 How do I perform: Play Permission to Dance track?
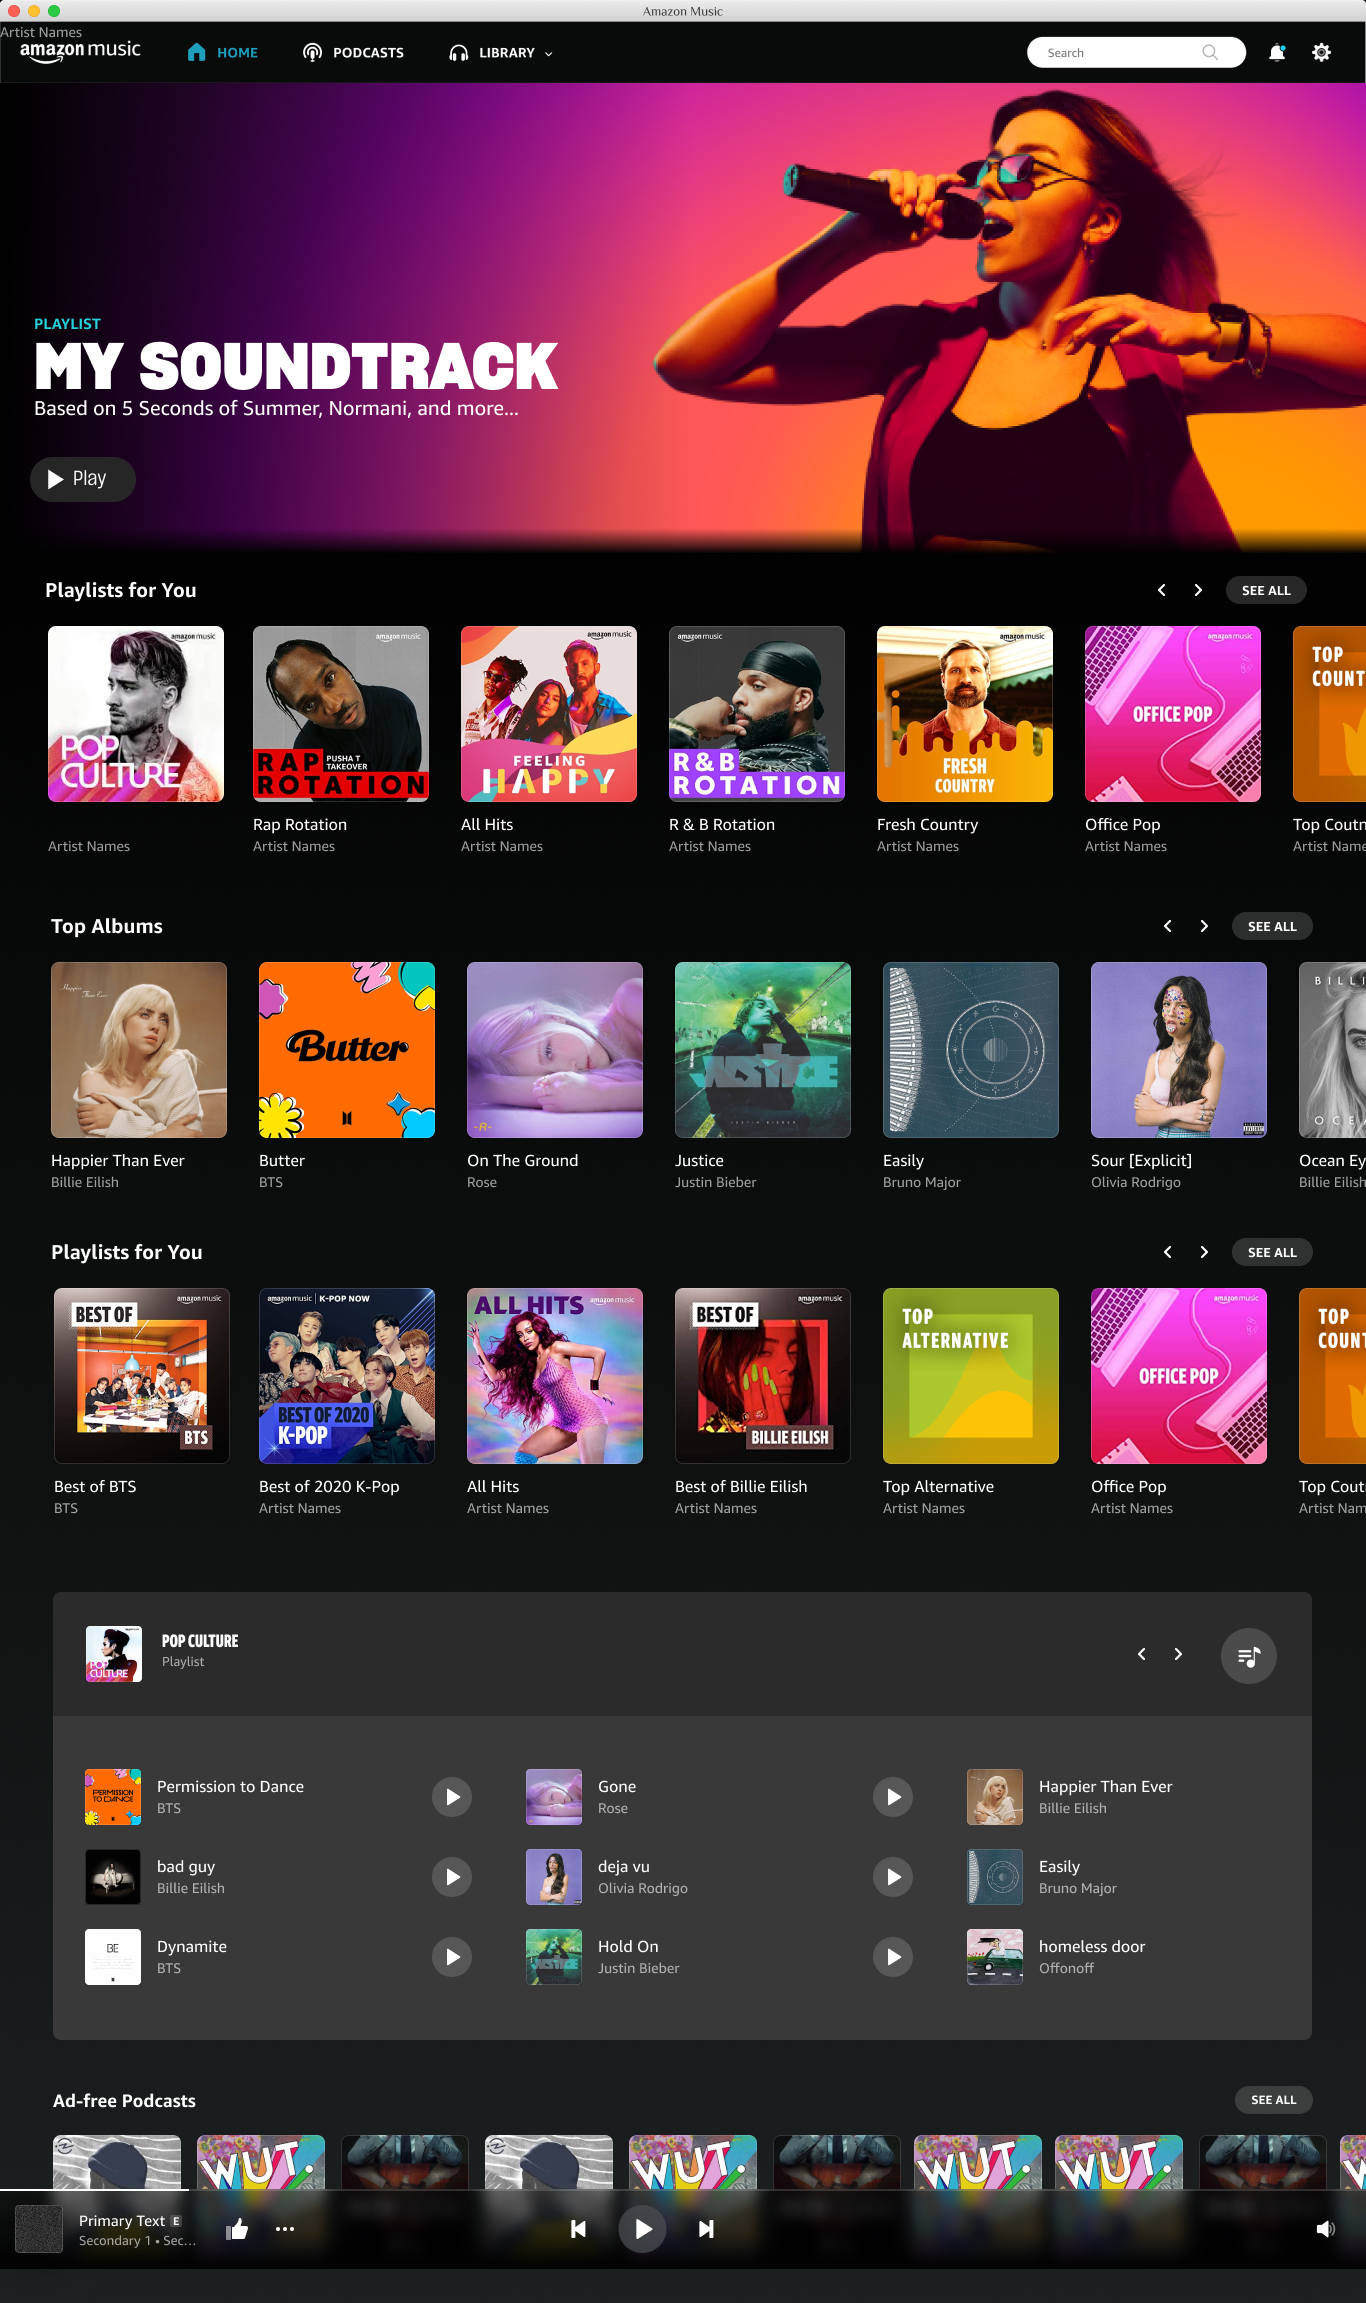coord(452,1797)
